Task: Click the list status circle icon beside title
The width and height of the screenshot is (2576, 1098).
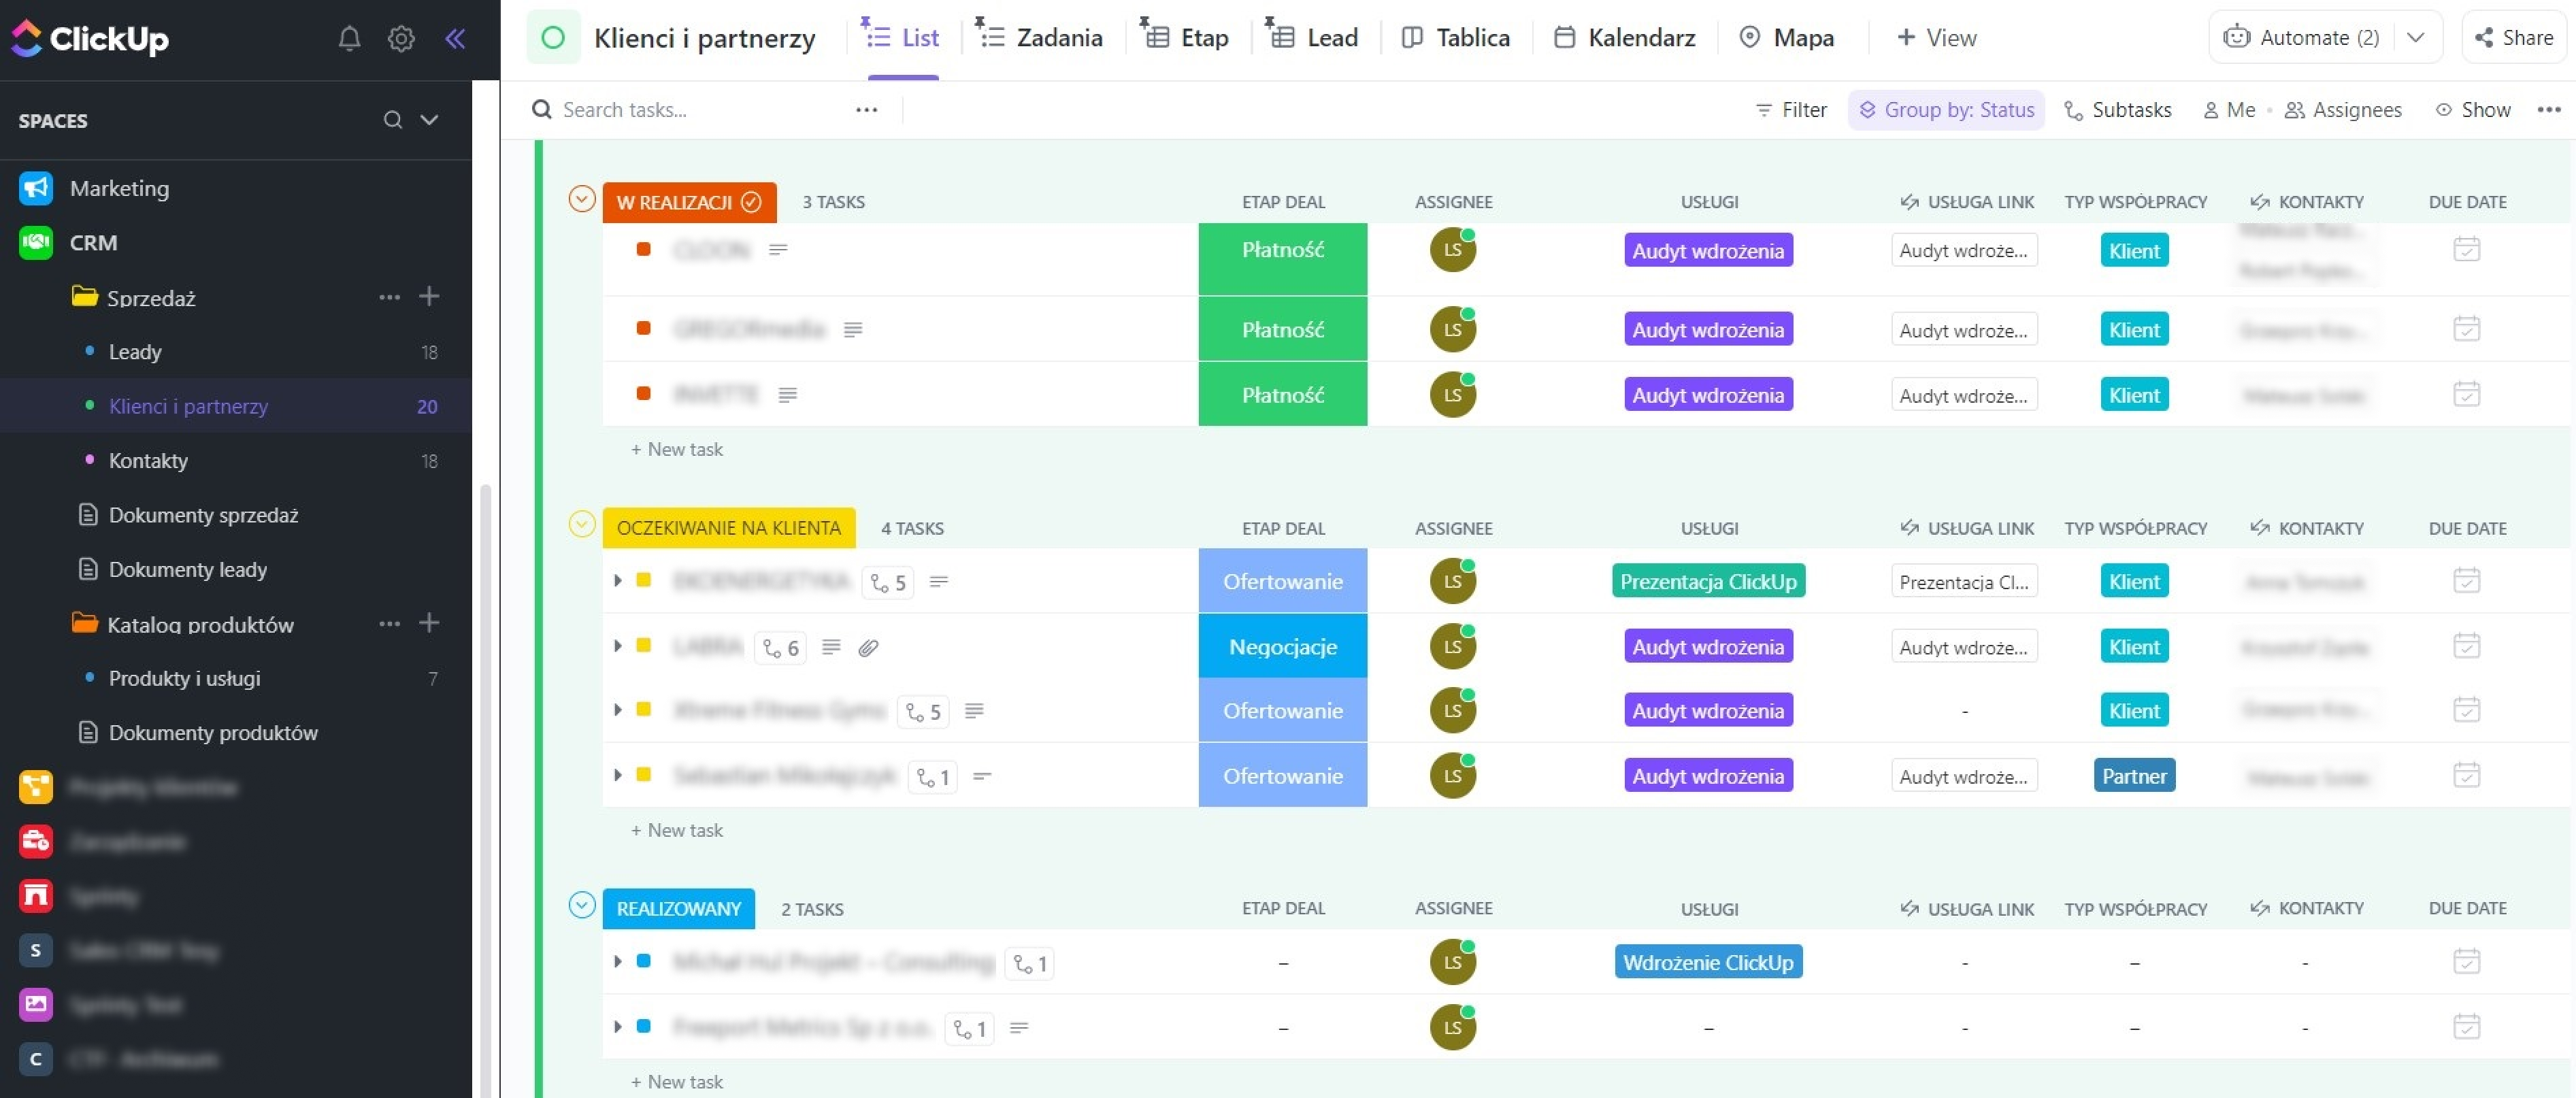Action: [x=553, y=38]
